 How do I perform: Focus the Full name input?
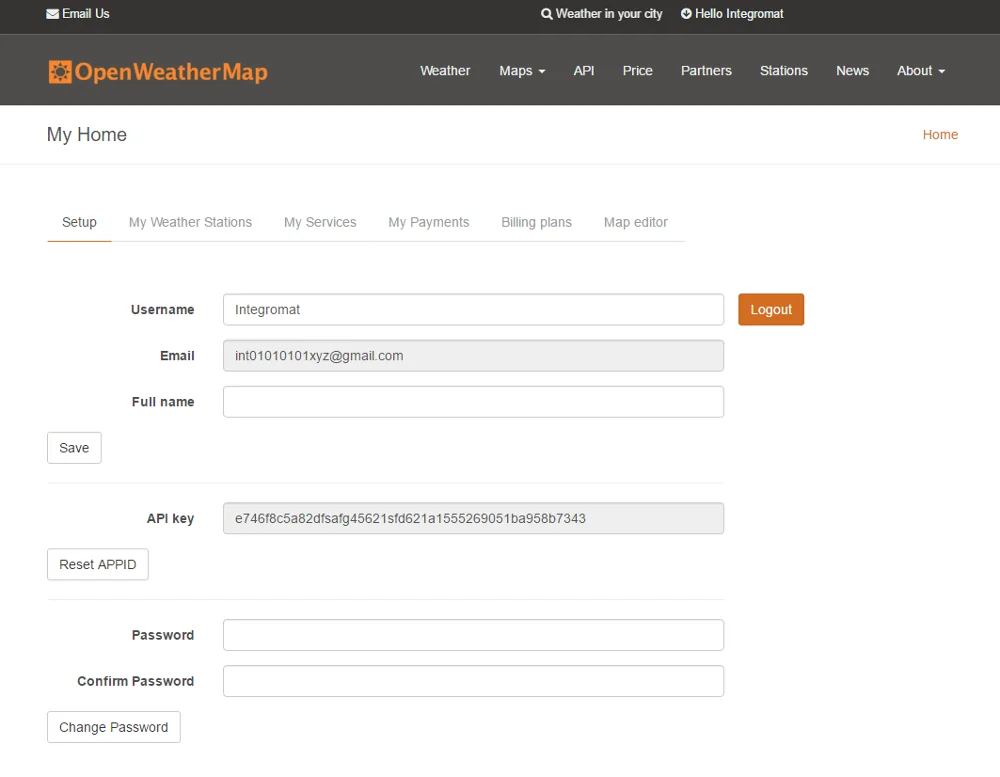[473, 402]
